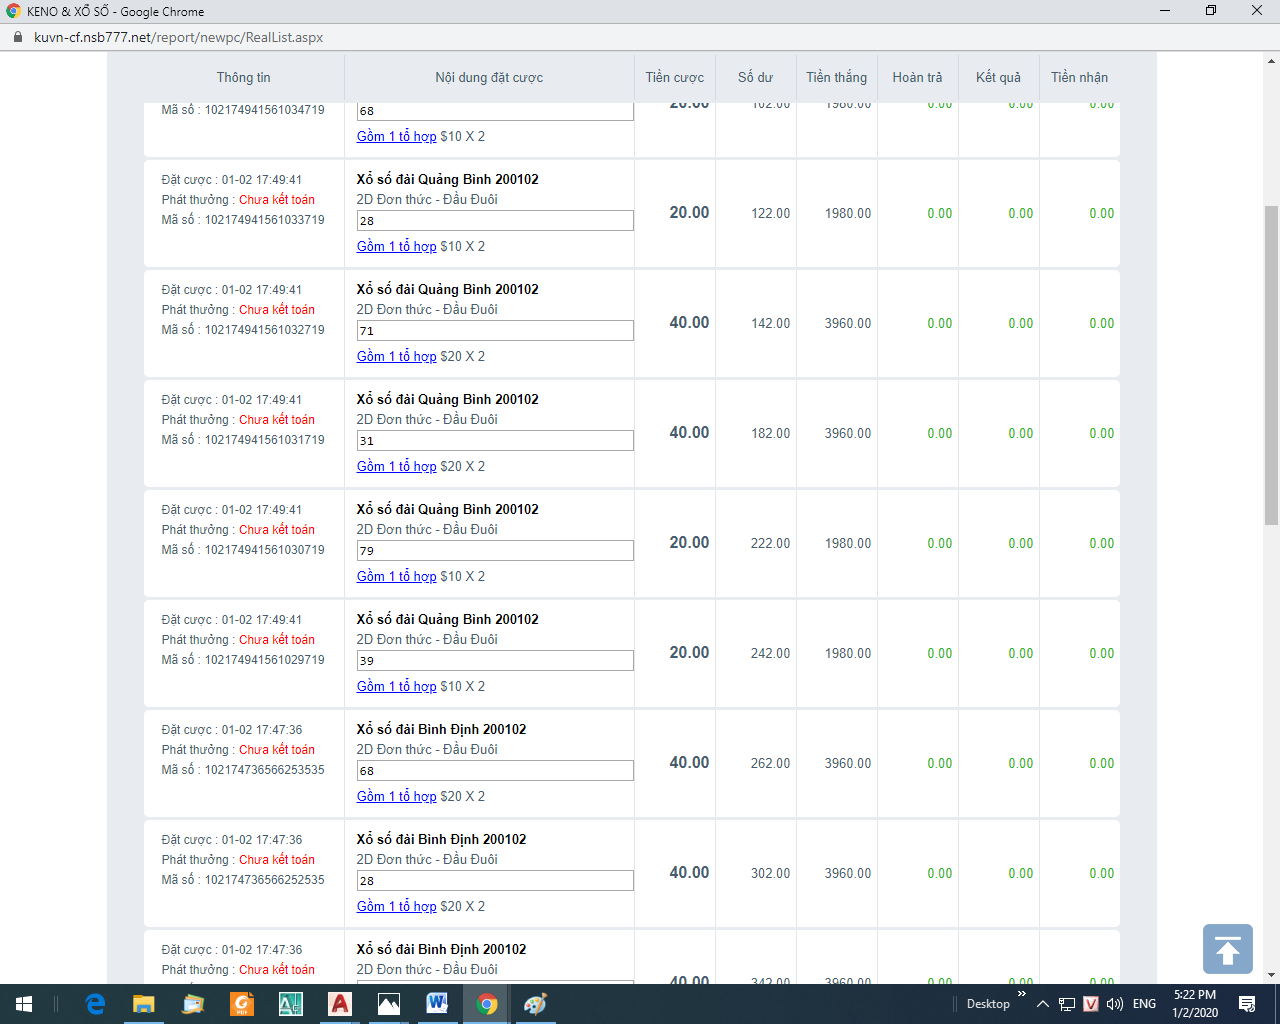Open the Paint app in the taskbar
The height and width of the screenshot is (1024, 1280).
point(535,1004)
